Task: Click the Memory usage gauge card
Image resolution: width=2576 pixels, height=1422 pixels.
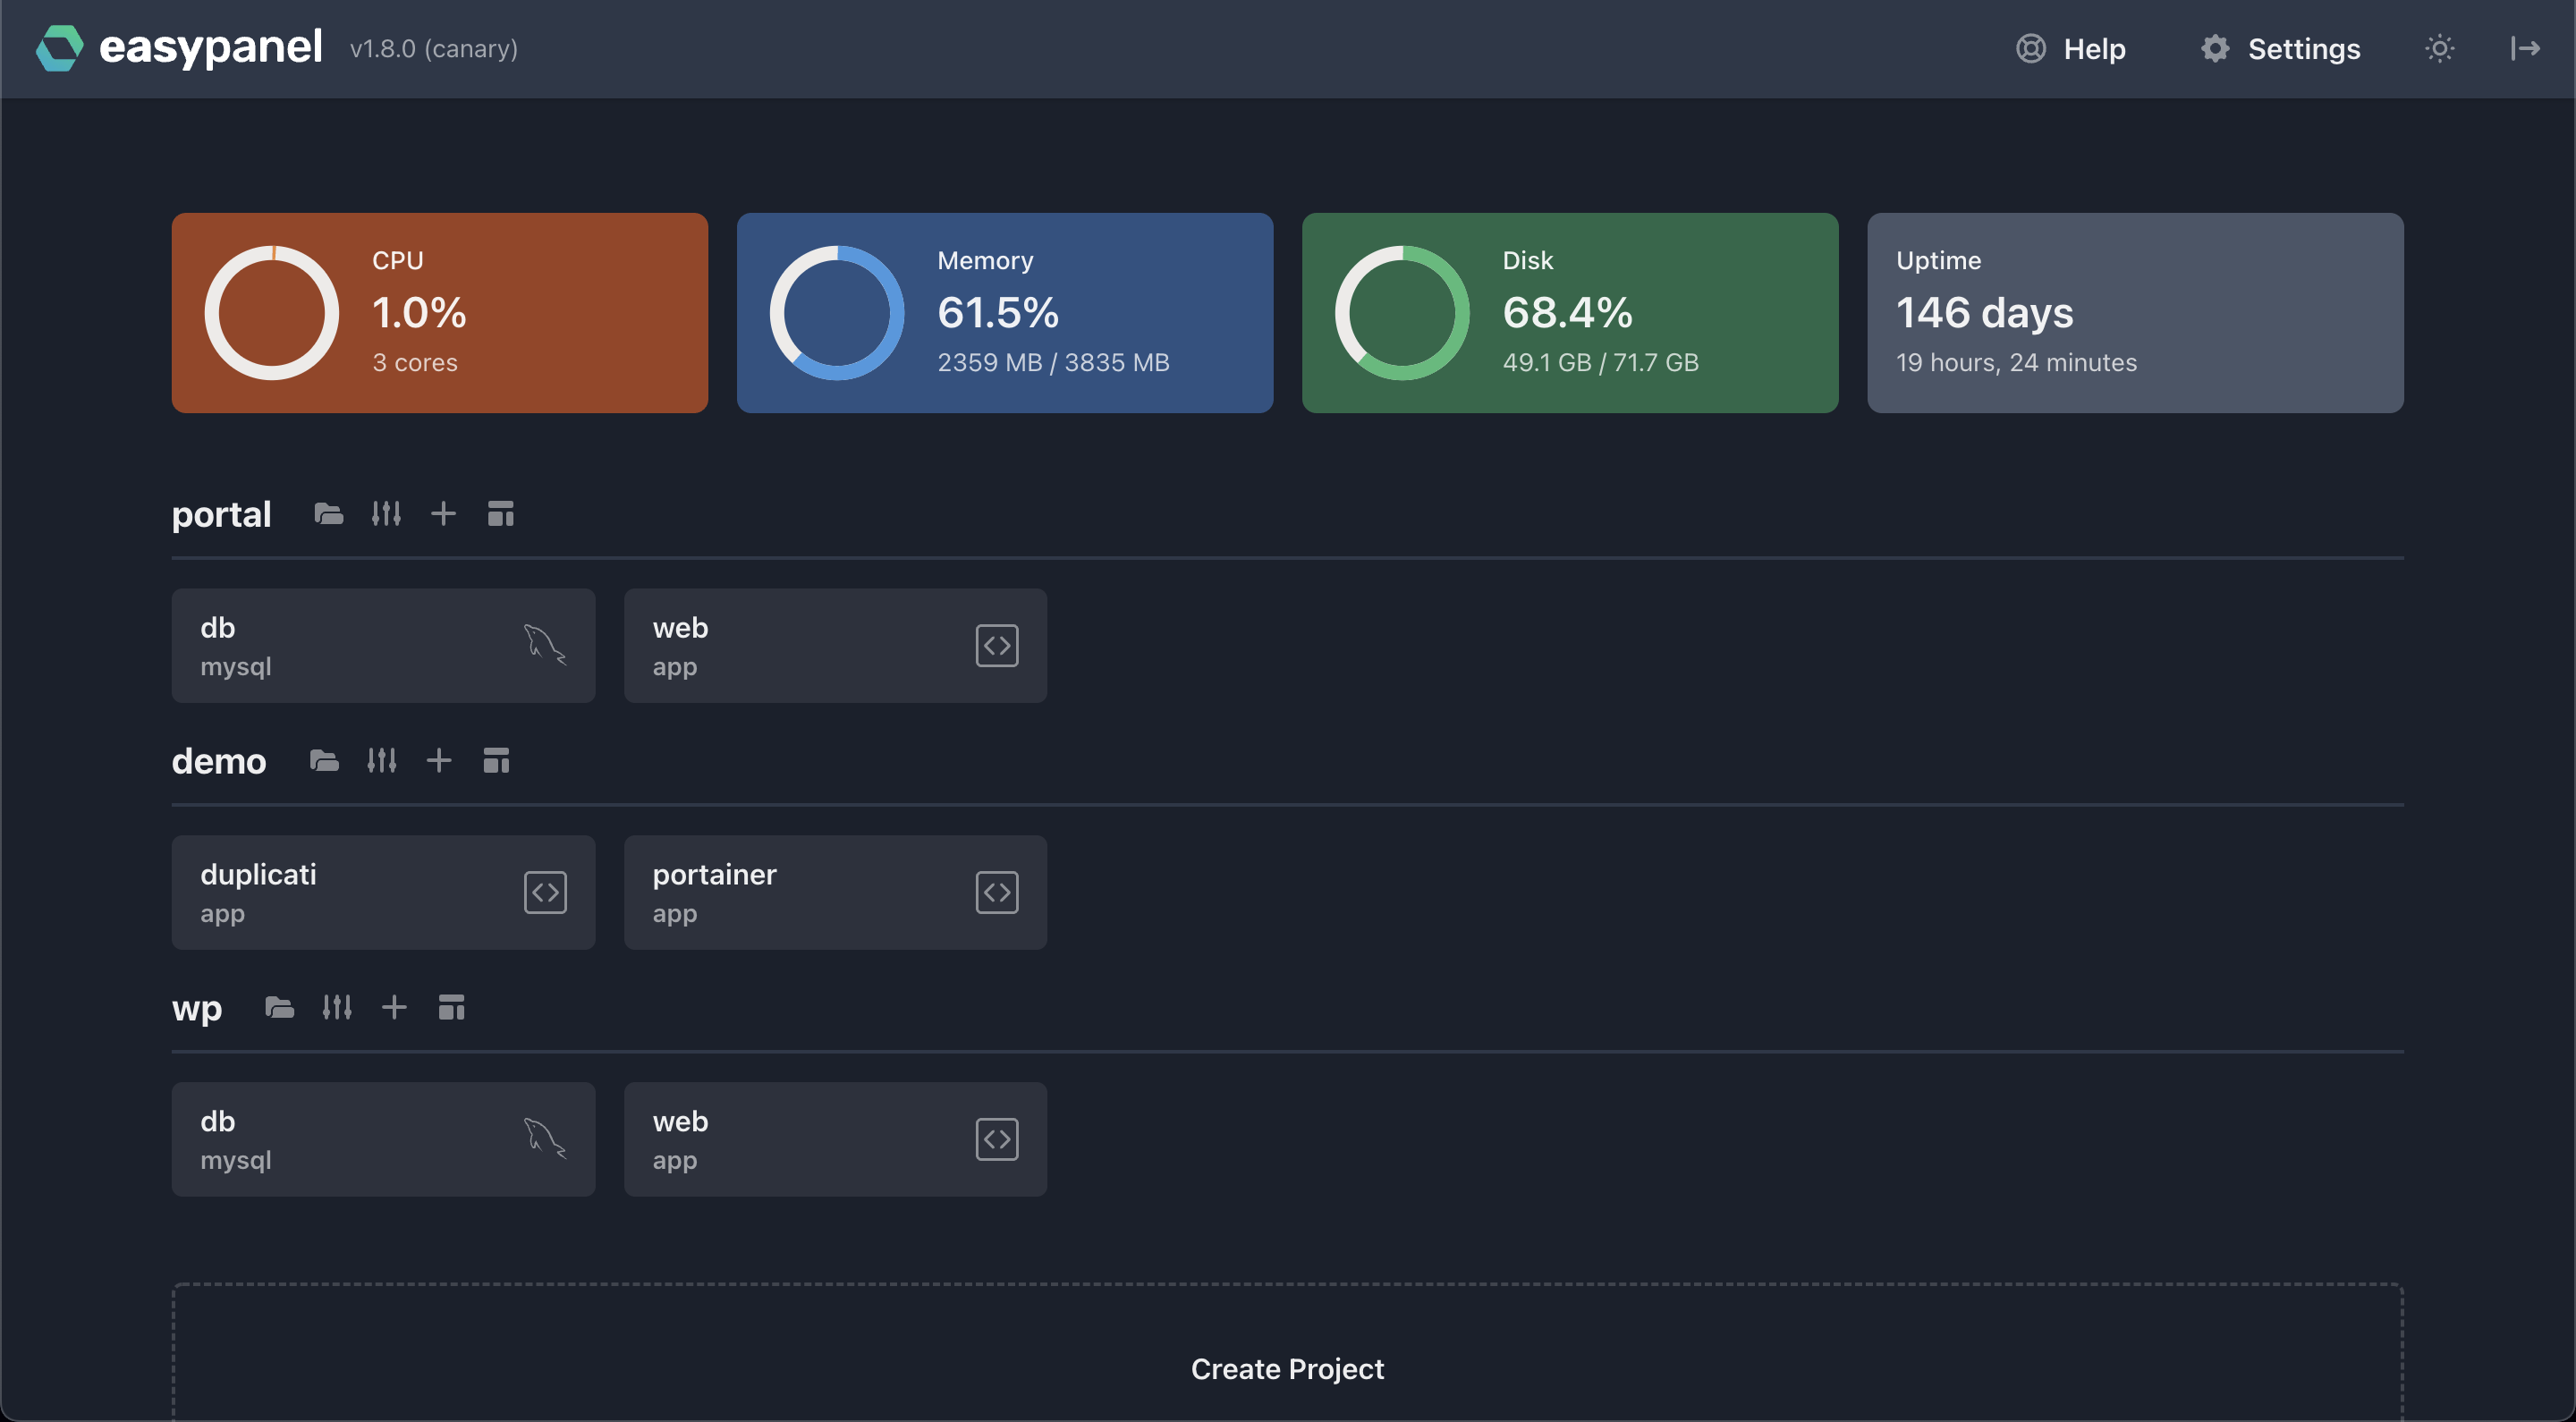Action: (1004, 313)
